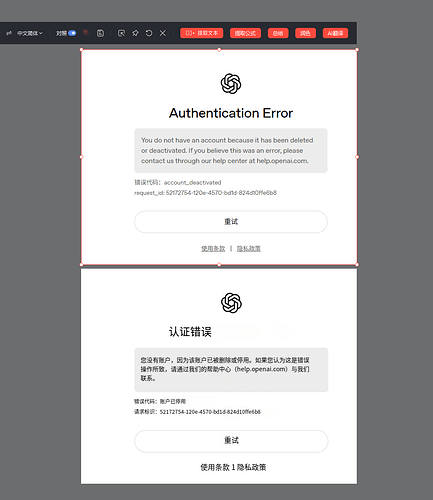Image resolution: width=433 pixels, height=500 pixels.
Task: Click error code text account_deactivated
Action: pos(192,182)
